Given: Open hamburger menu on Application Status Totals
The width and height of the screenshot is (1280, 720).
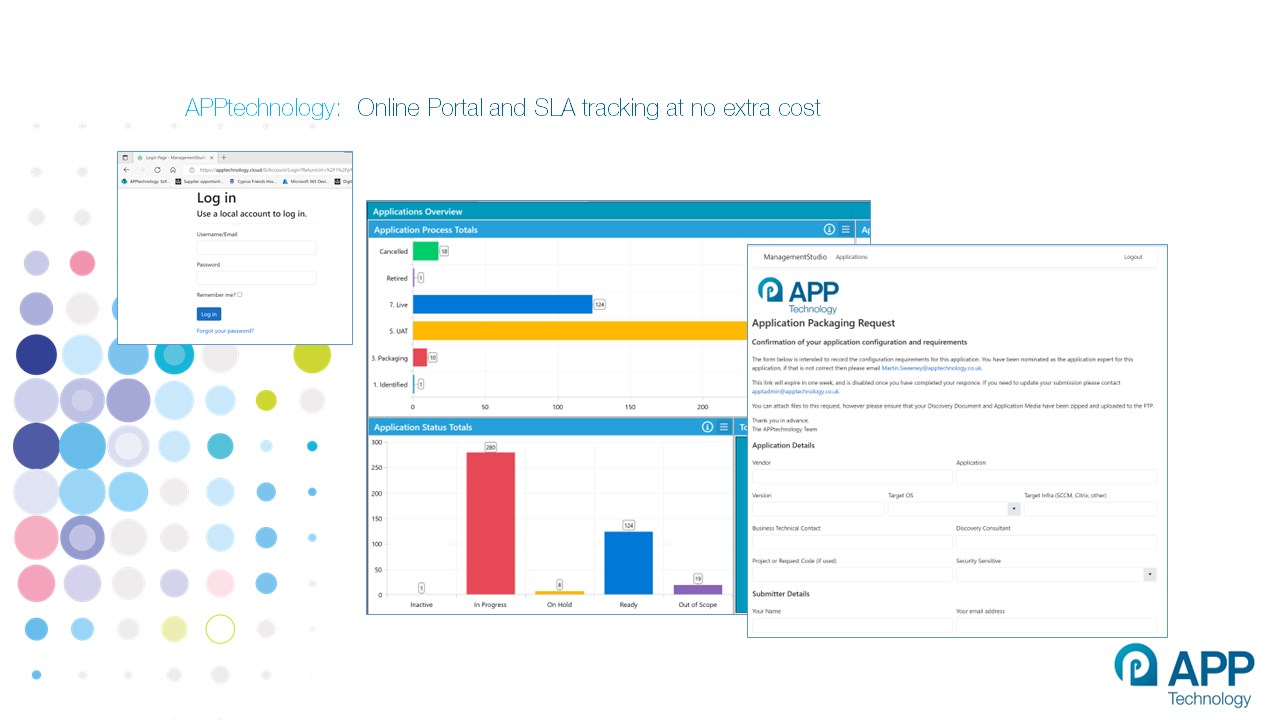Looking at the screenshot, I should pos(724,427).
